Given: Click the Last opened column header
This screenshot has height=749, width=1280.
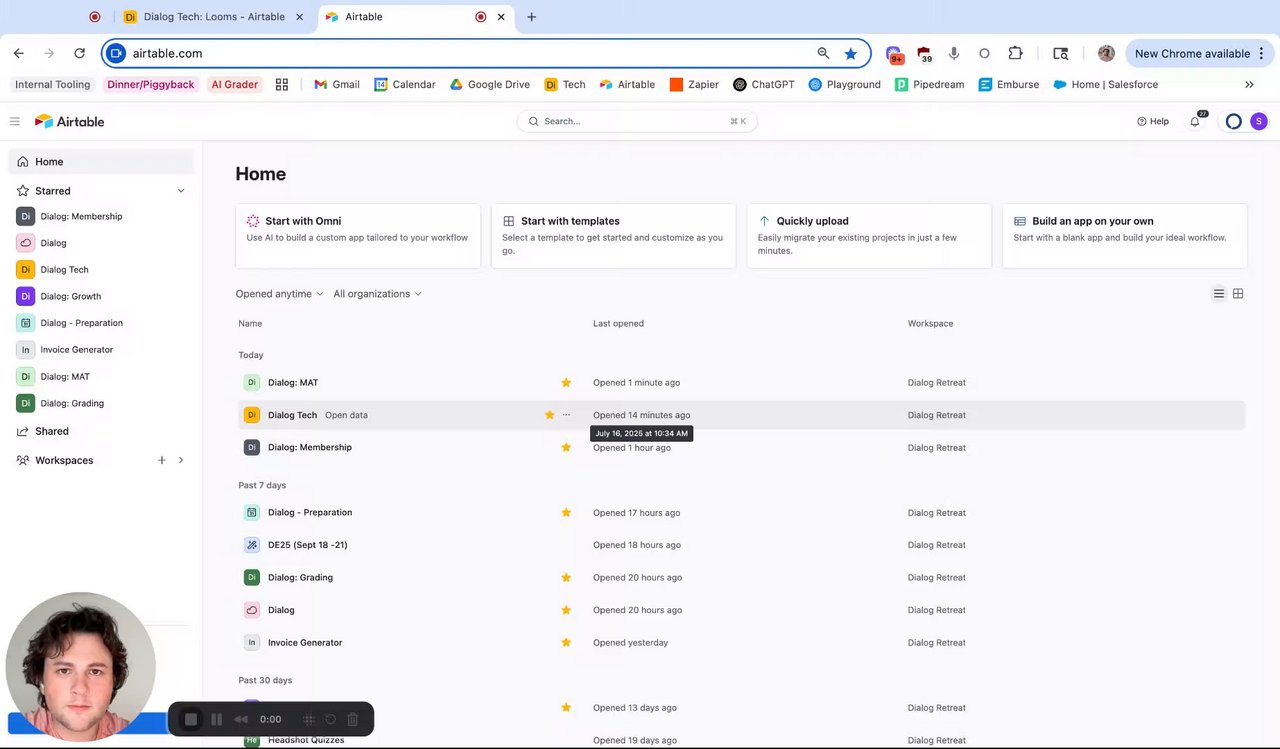Looking at the screenshot, I should tap(618, 323).
